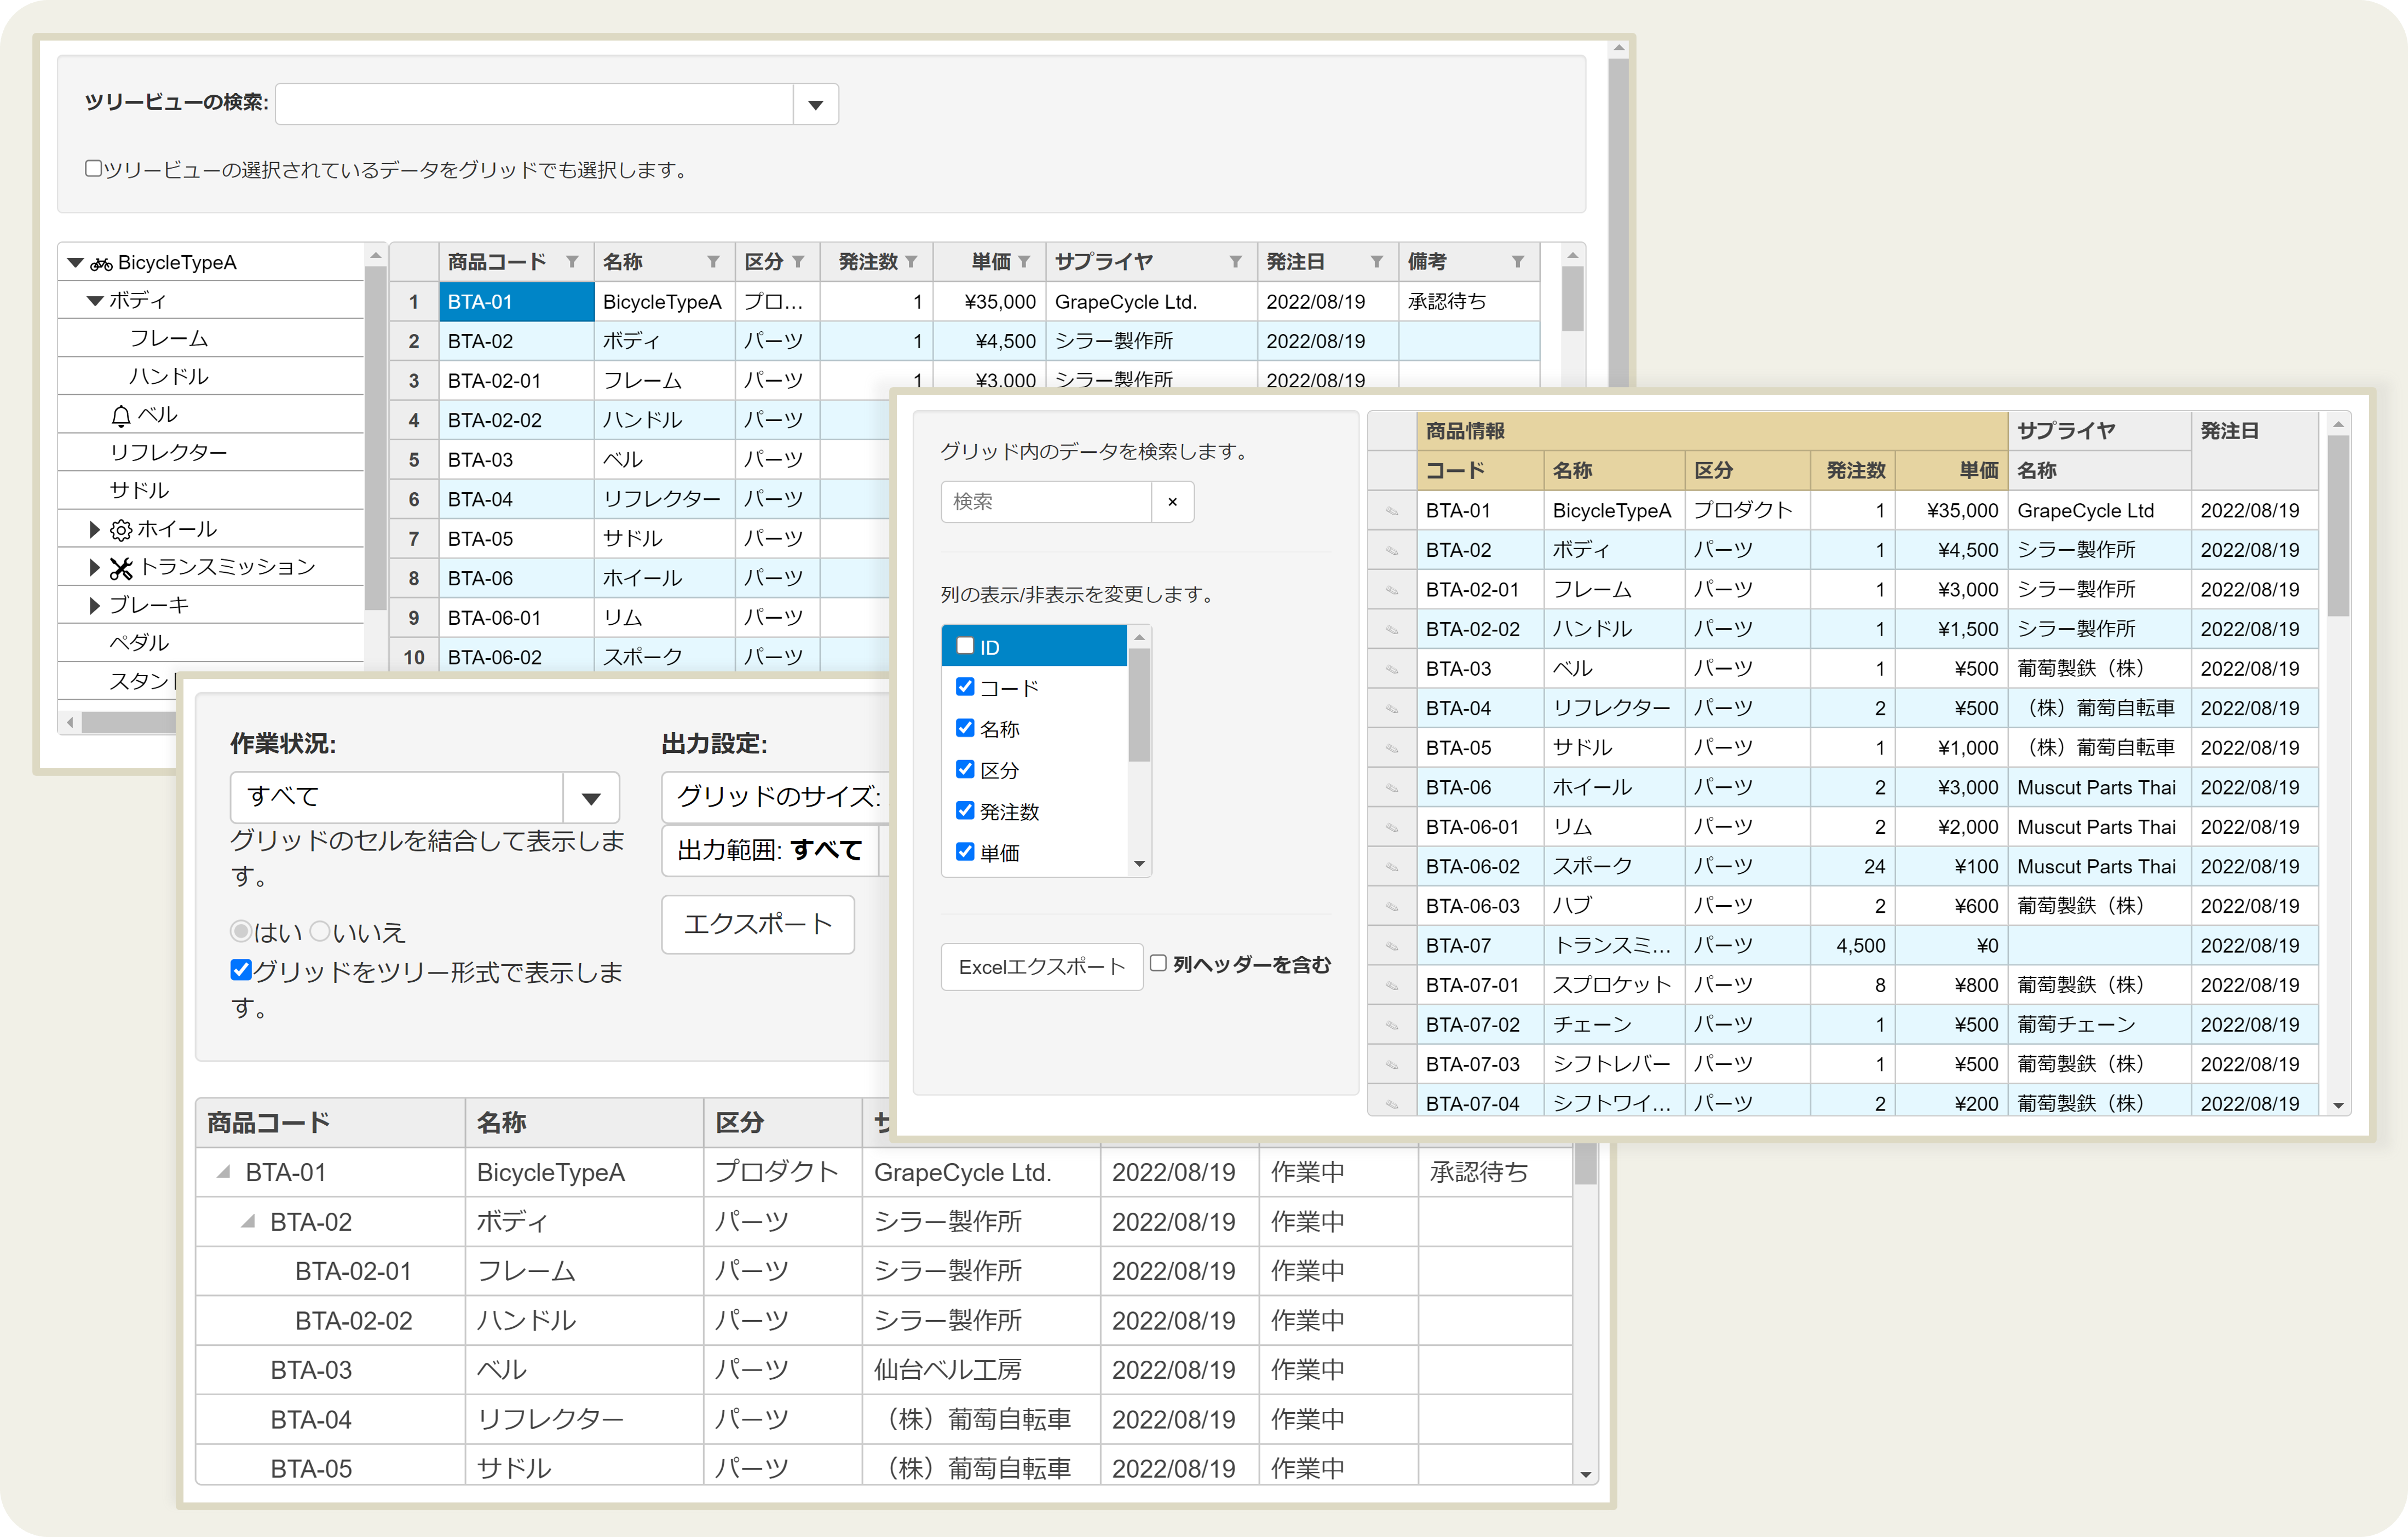Click the 備考 column filter icon

[x=1518, y=262]
